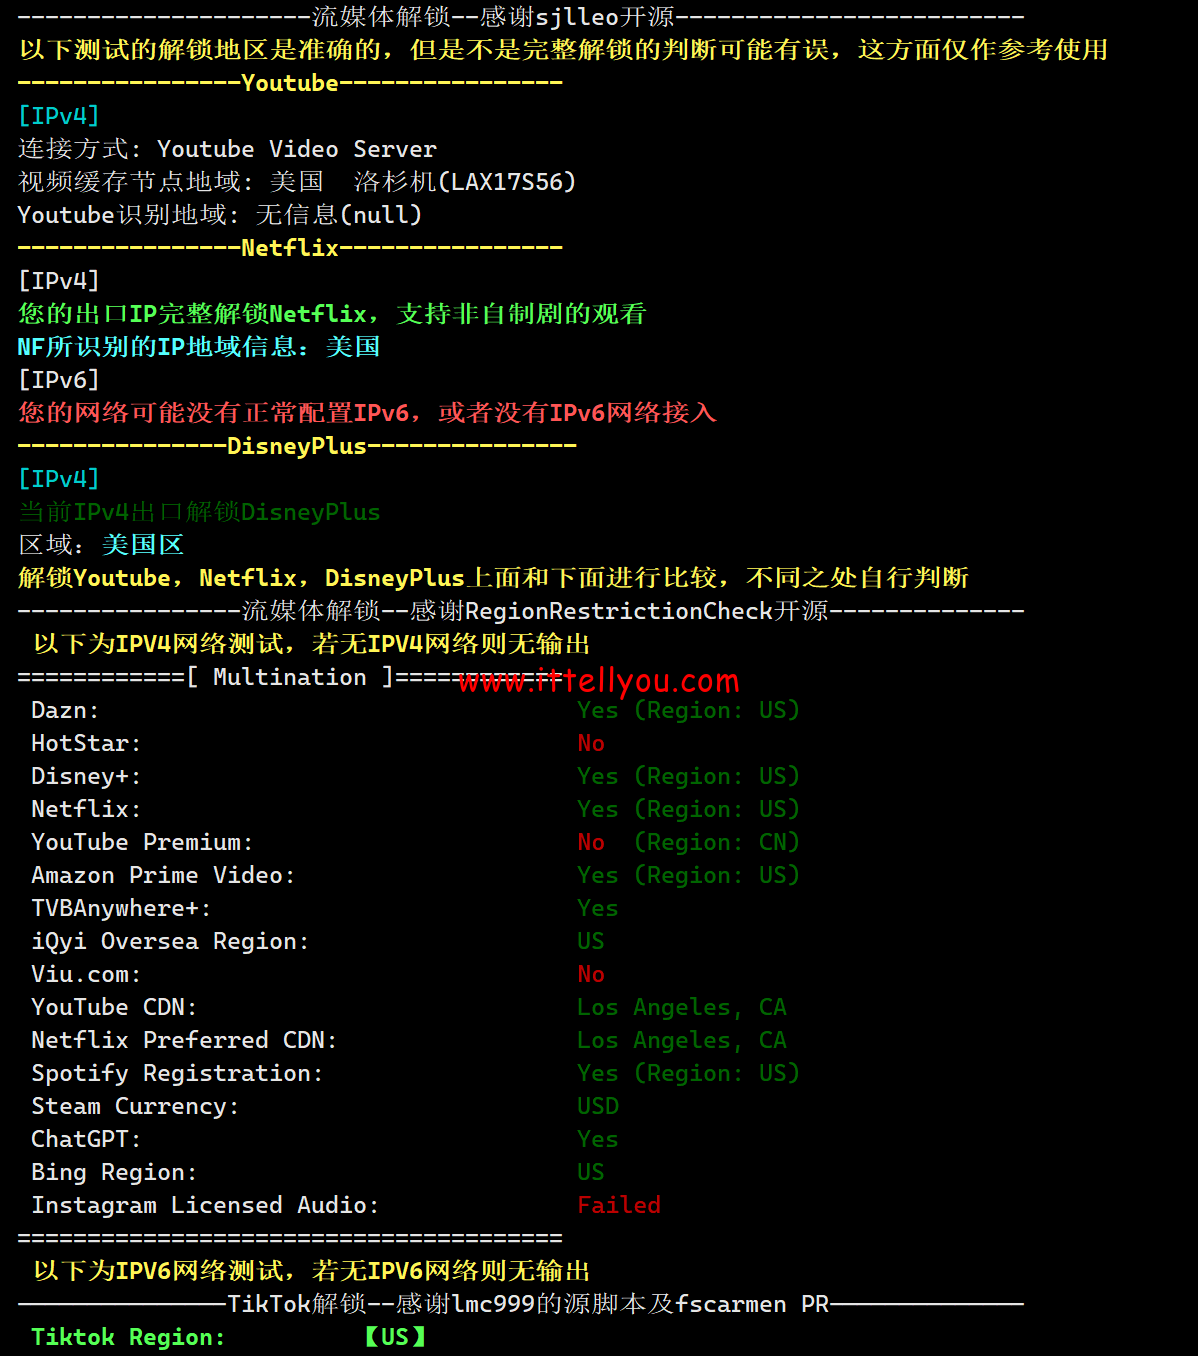Click the Disney+ 'Yes (Region: US)' result
1198x1356 pixels.
click(x=688, y=776)
